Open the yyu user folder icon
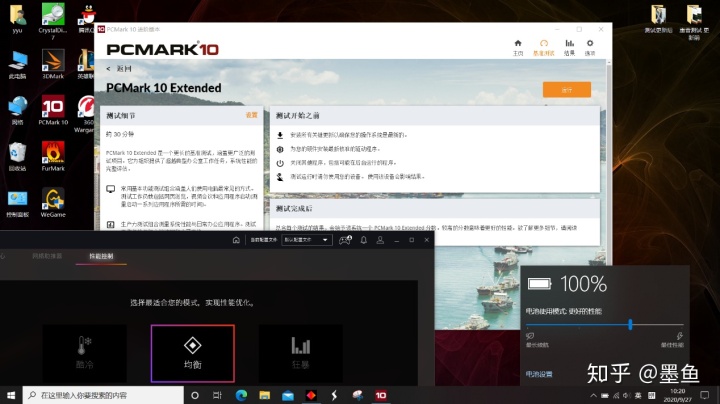This screenshot has height=404, width=720. coord(17,19)
